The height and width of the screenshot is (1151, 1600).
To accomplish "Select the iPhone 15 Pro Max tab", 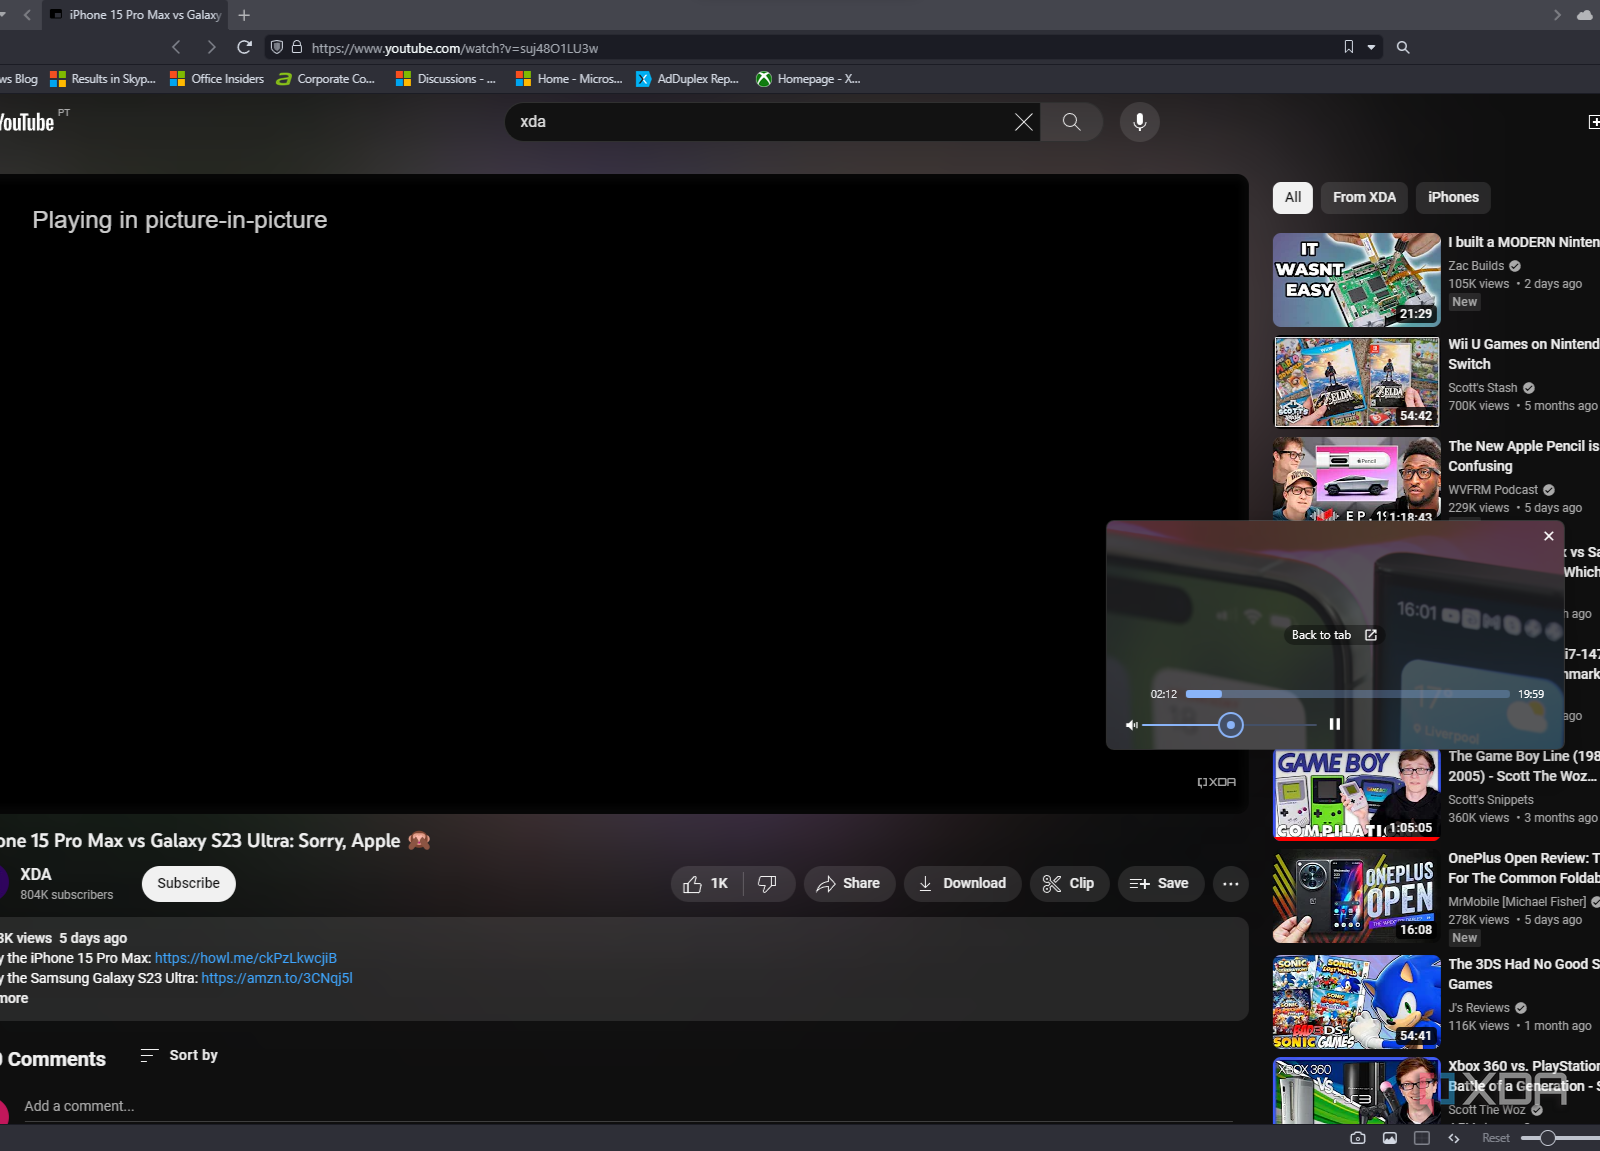I will (x=135, y=15).
